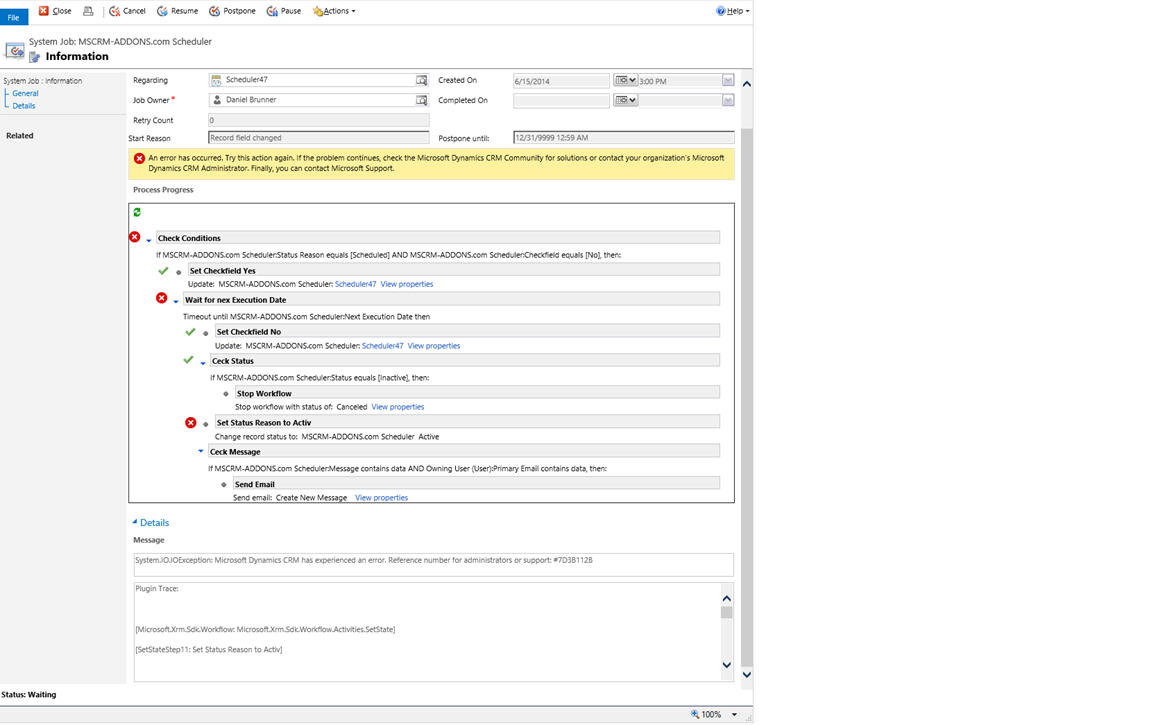Cancel the system job from the toolbar
Image resolution: width=1152 pixels, height=725 pixels.
click(x=127, y=11)
